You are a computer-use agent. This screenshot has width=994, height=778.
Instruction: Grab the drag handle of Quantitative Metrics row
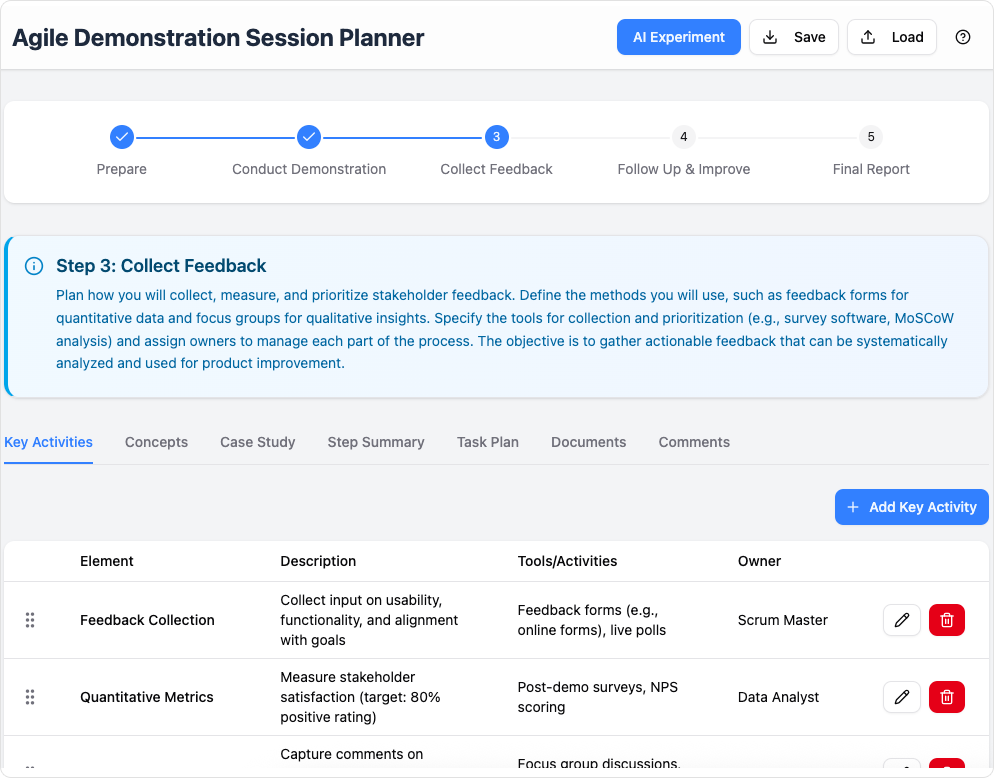pyautogui.click(x=30, y=697)
